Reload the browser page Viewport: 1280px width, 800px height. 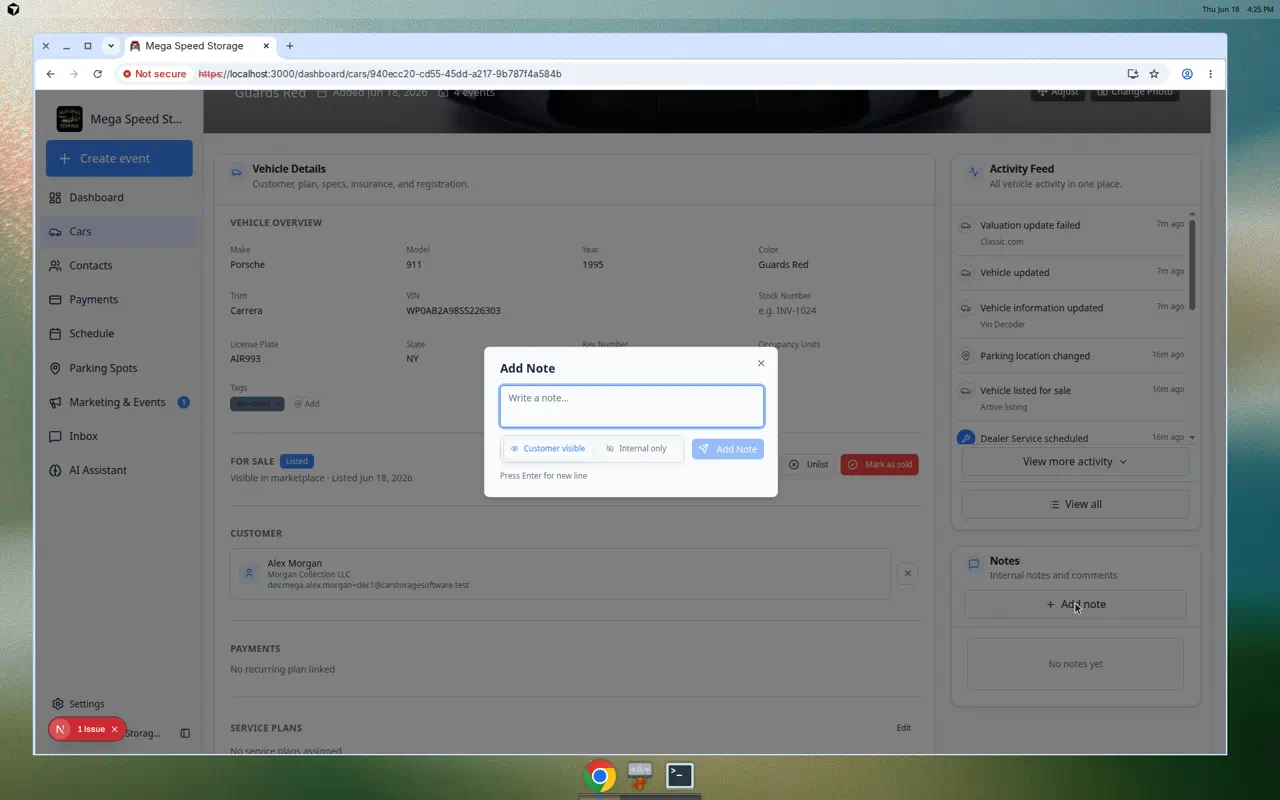coord(97,74)
